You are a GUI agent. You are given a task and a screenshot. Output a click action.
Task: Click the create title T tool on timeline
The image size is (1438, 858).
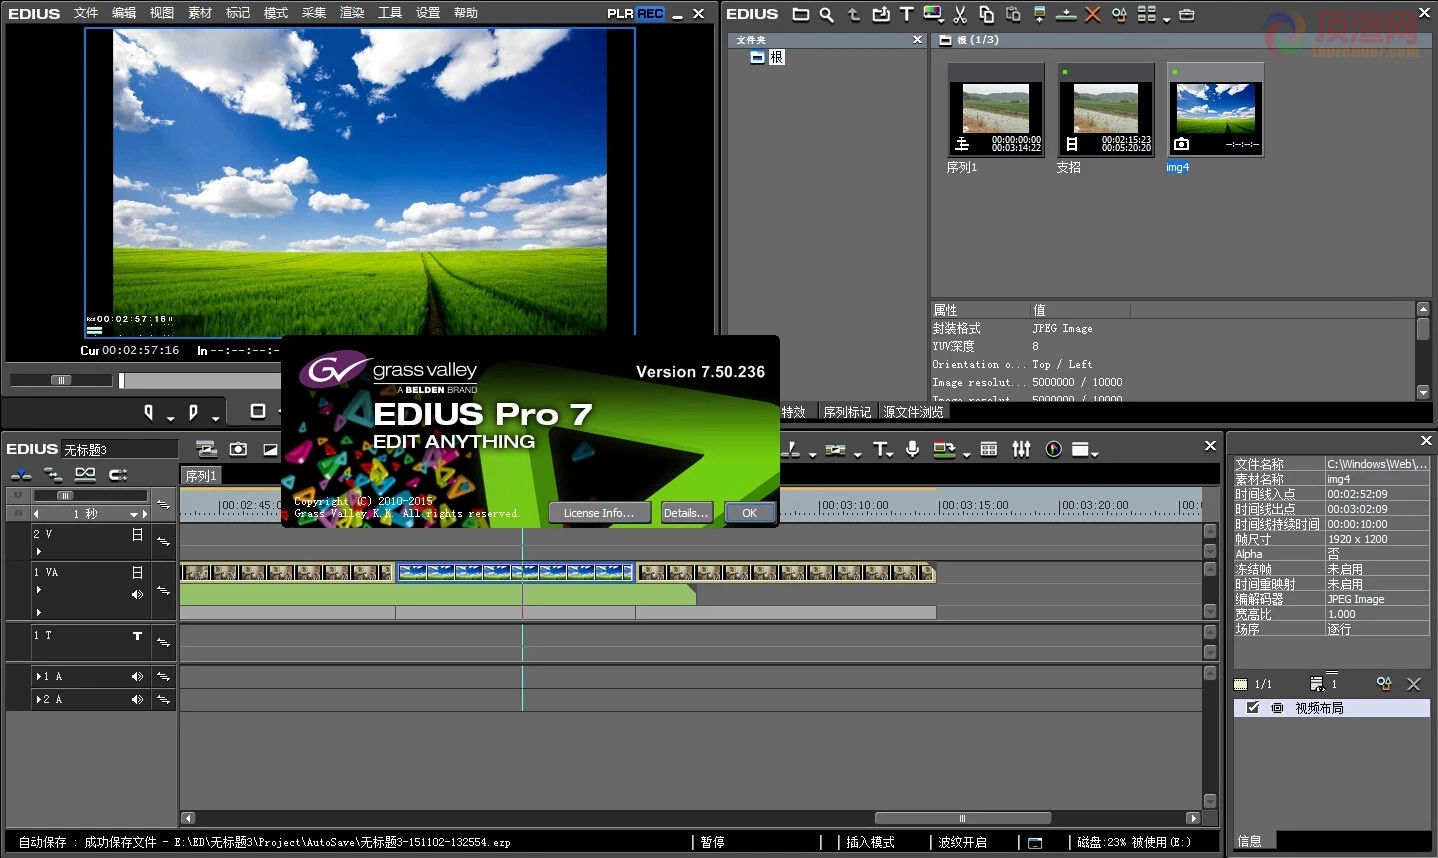tap(880, 449)
